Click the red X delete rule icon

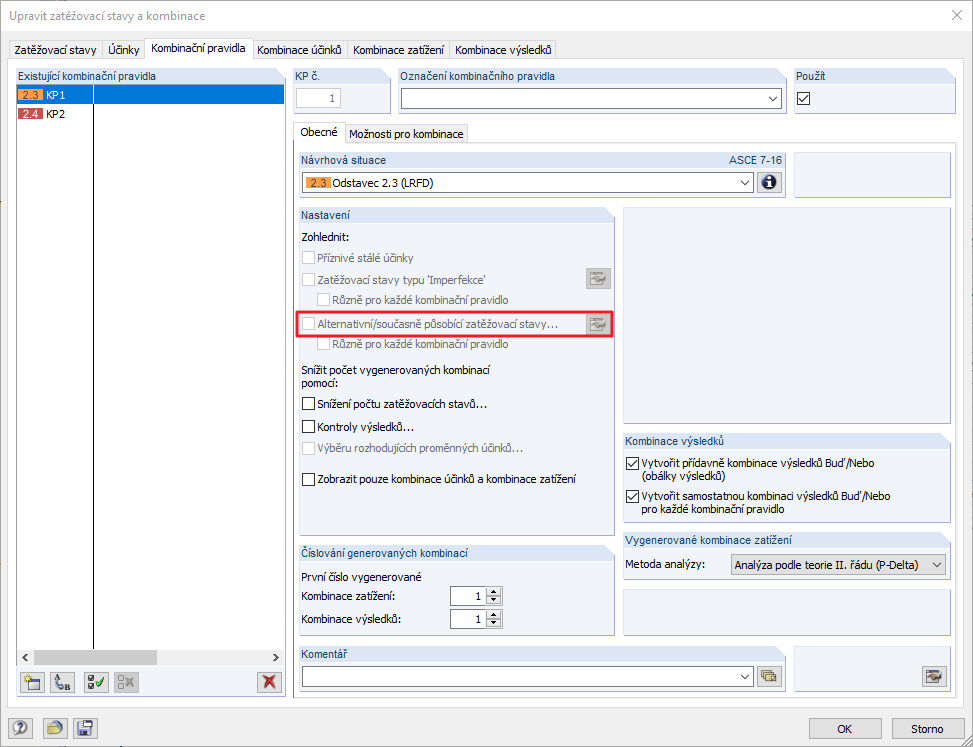pos(269,682)
